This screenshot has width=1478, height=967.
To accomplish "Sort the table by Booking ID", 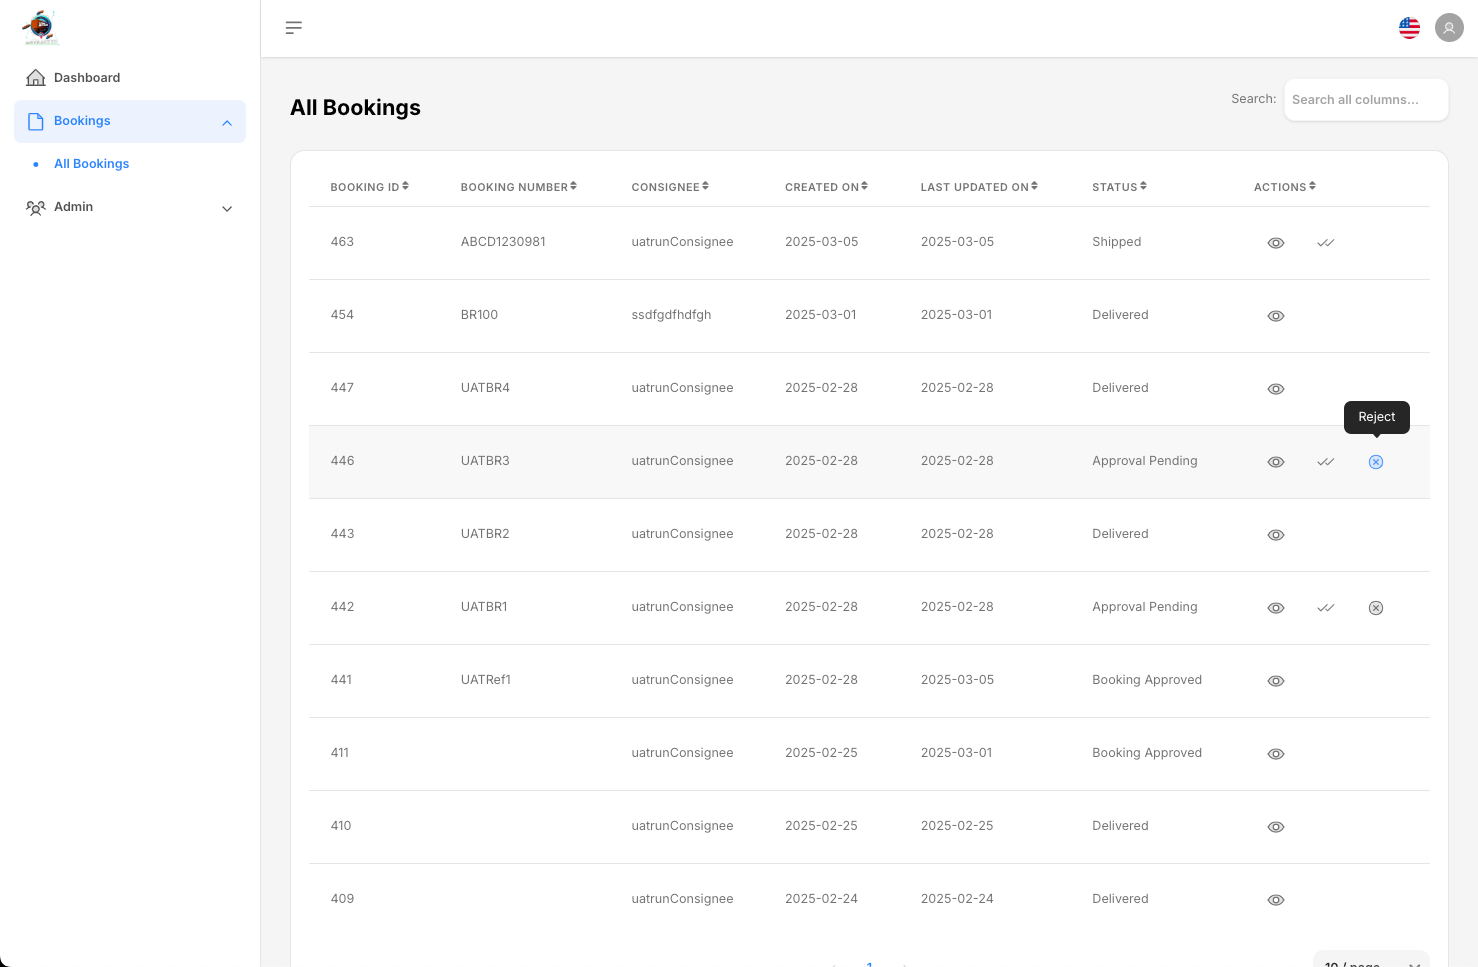I will pos(369,187).
